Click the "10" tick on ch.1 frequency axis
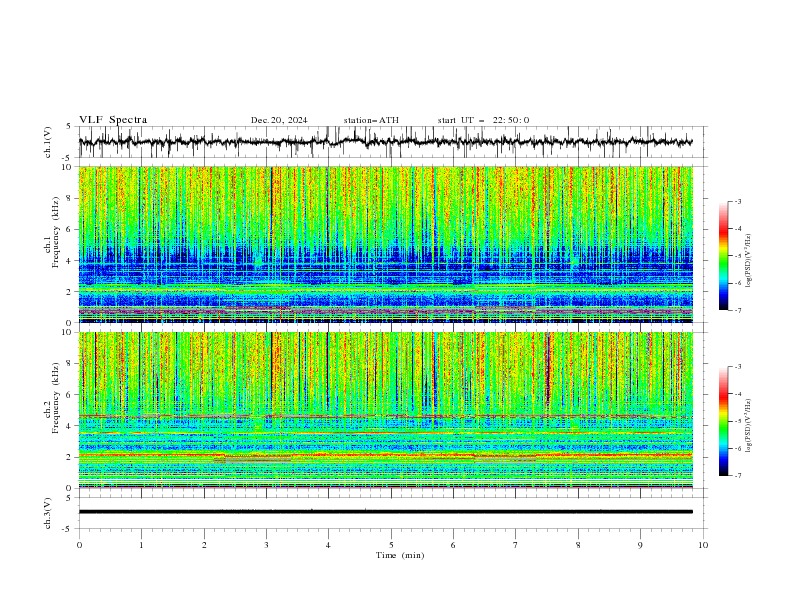Screen dimensions: 792x612 coord(68,167)
